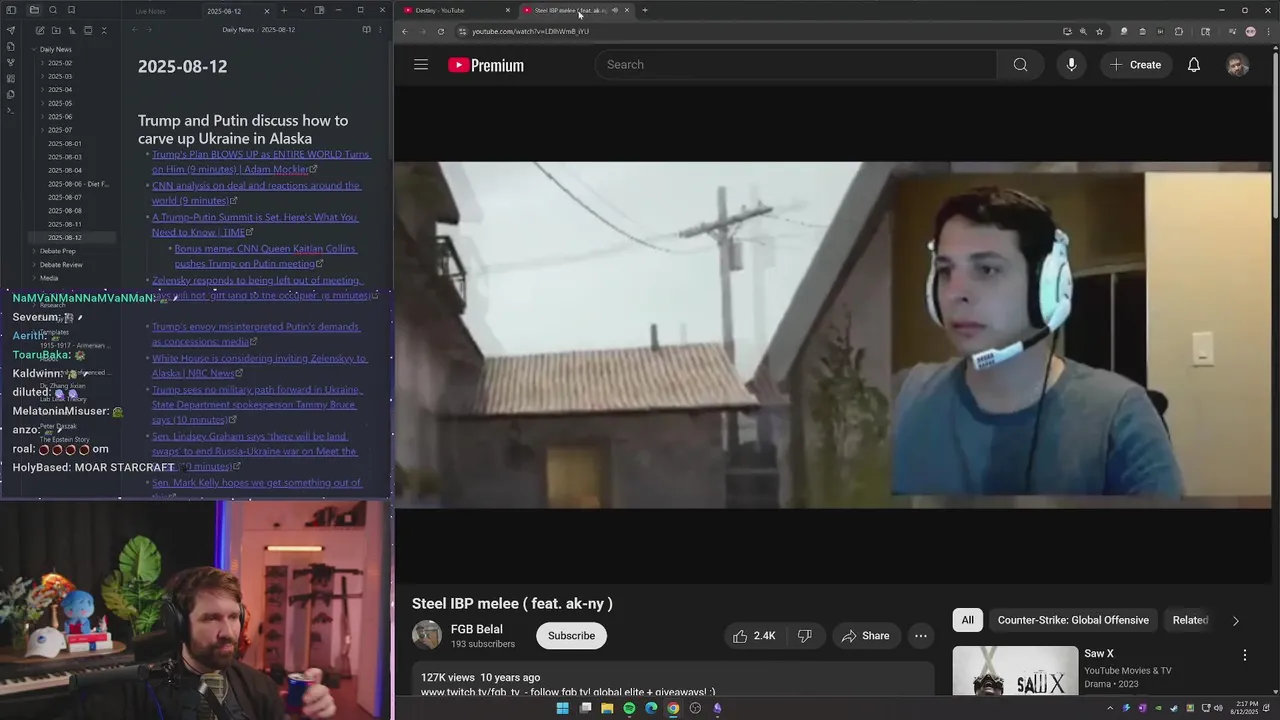Open Spotify from the taskbar
The height and width of the screenshot is (720, 1280).
coord(629,708)
